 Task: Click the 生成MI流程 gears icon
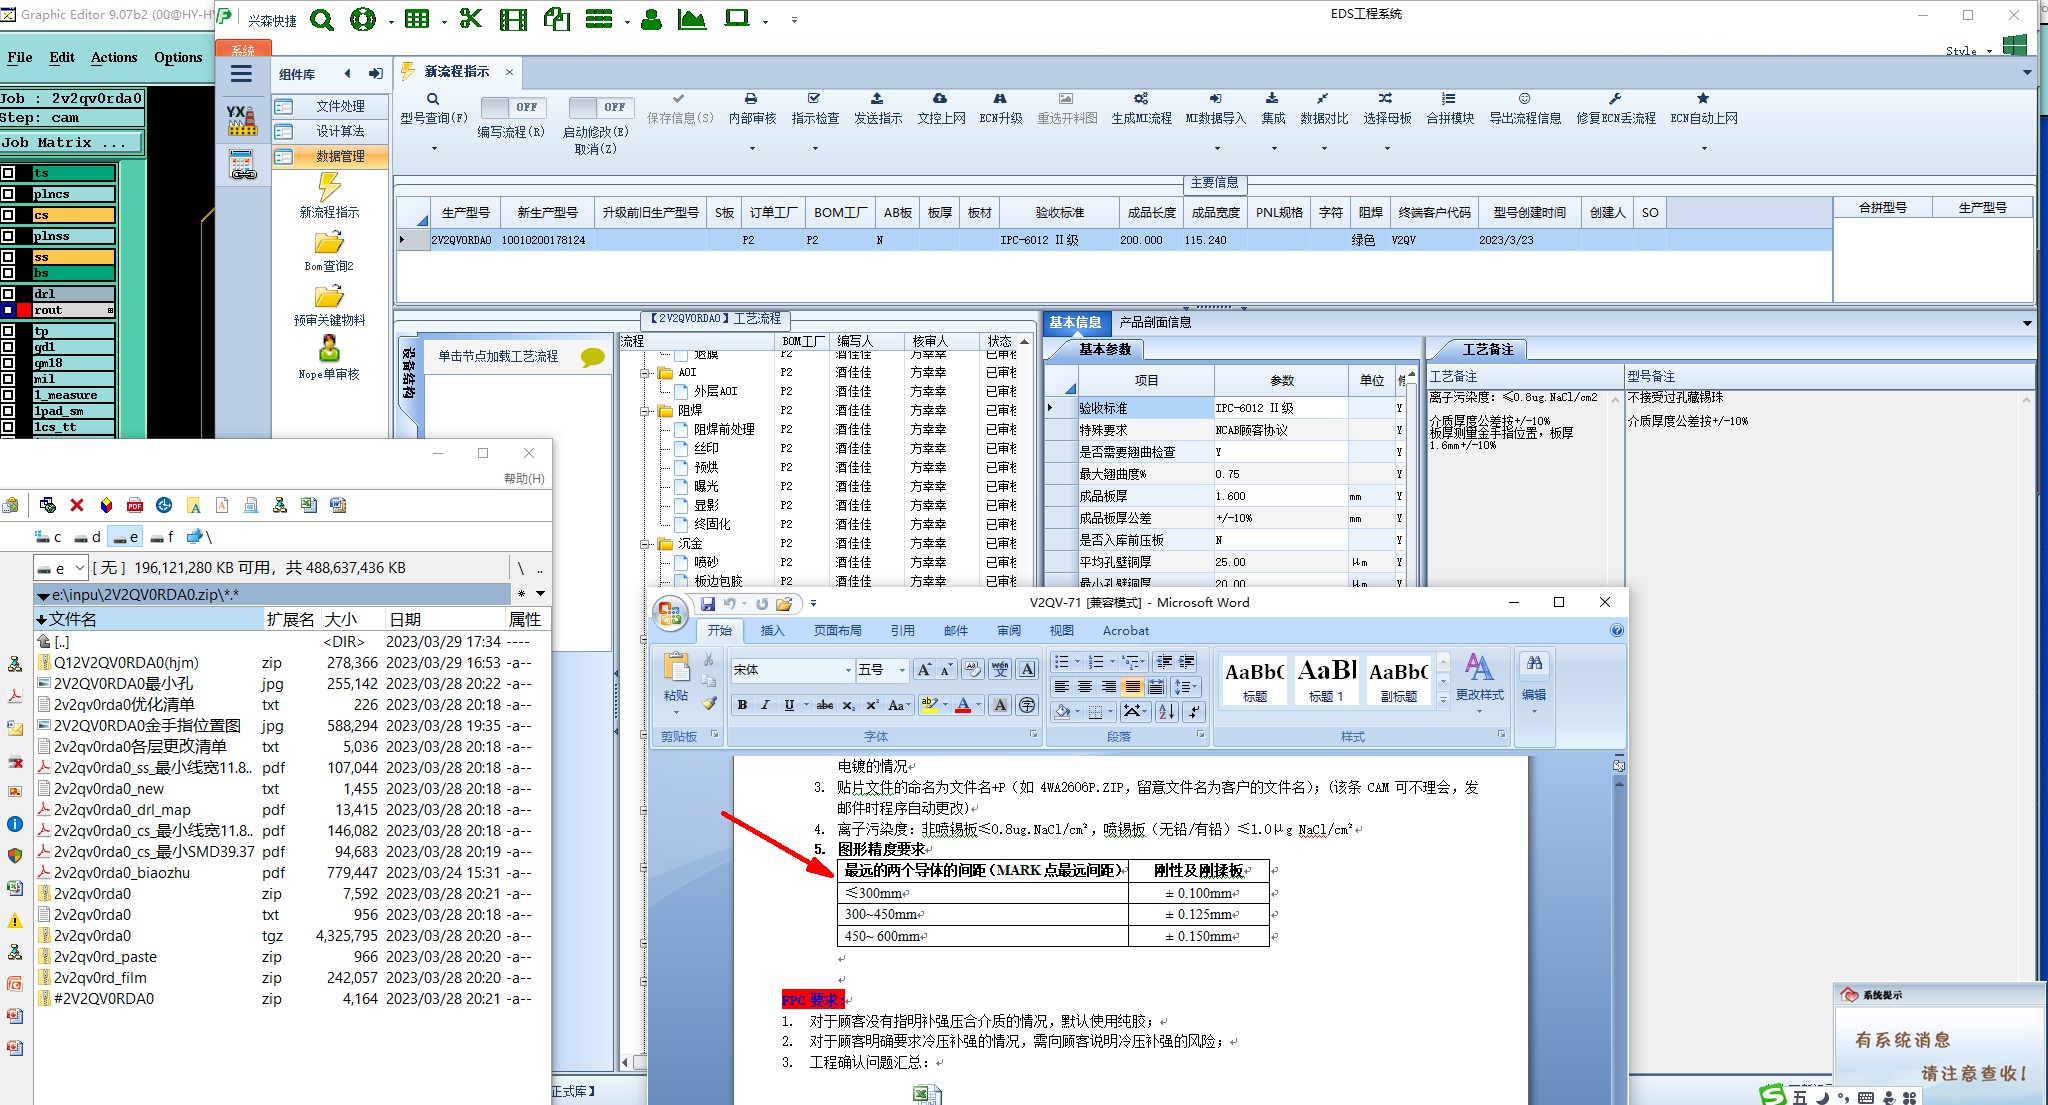click(1141, 99)
